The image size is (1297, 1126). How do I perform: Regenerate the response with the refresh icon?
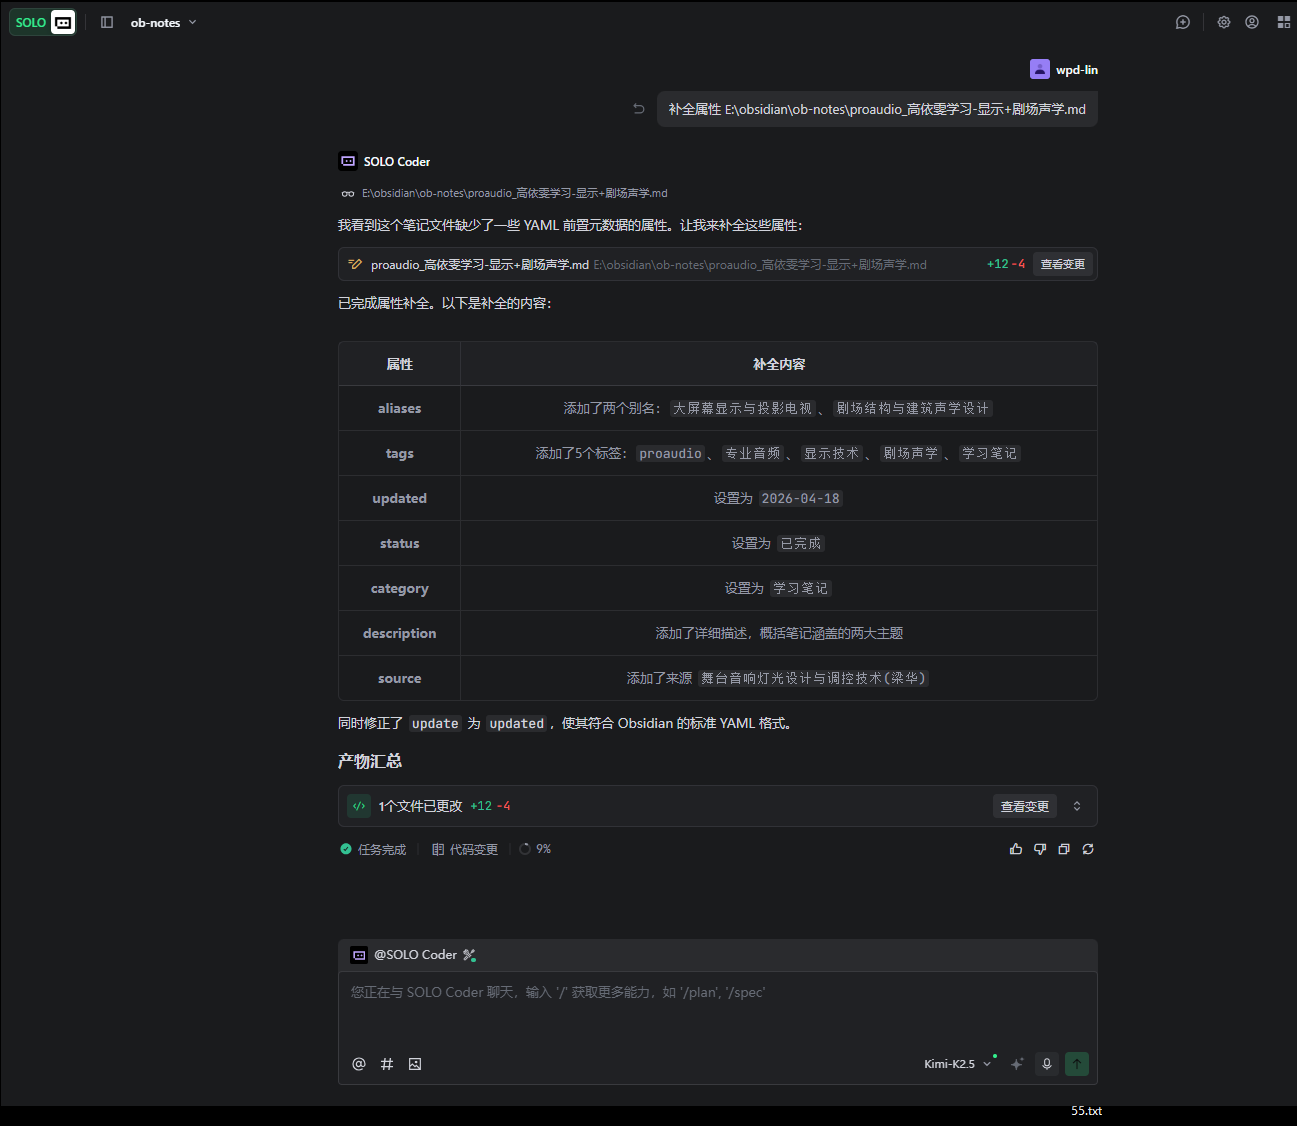coord(1088,849)
